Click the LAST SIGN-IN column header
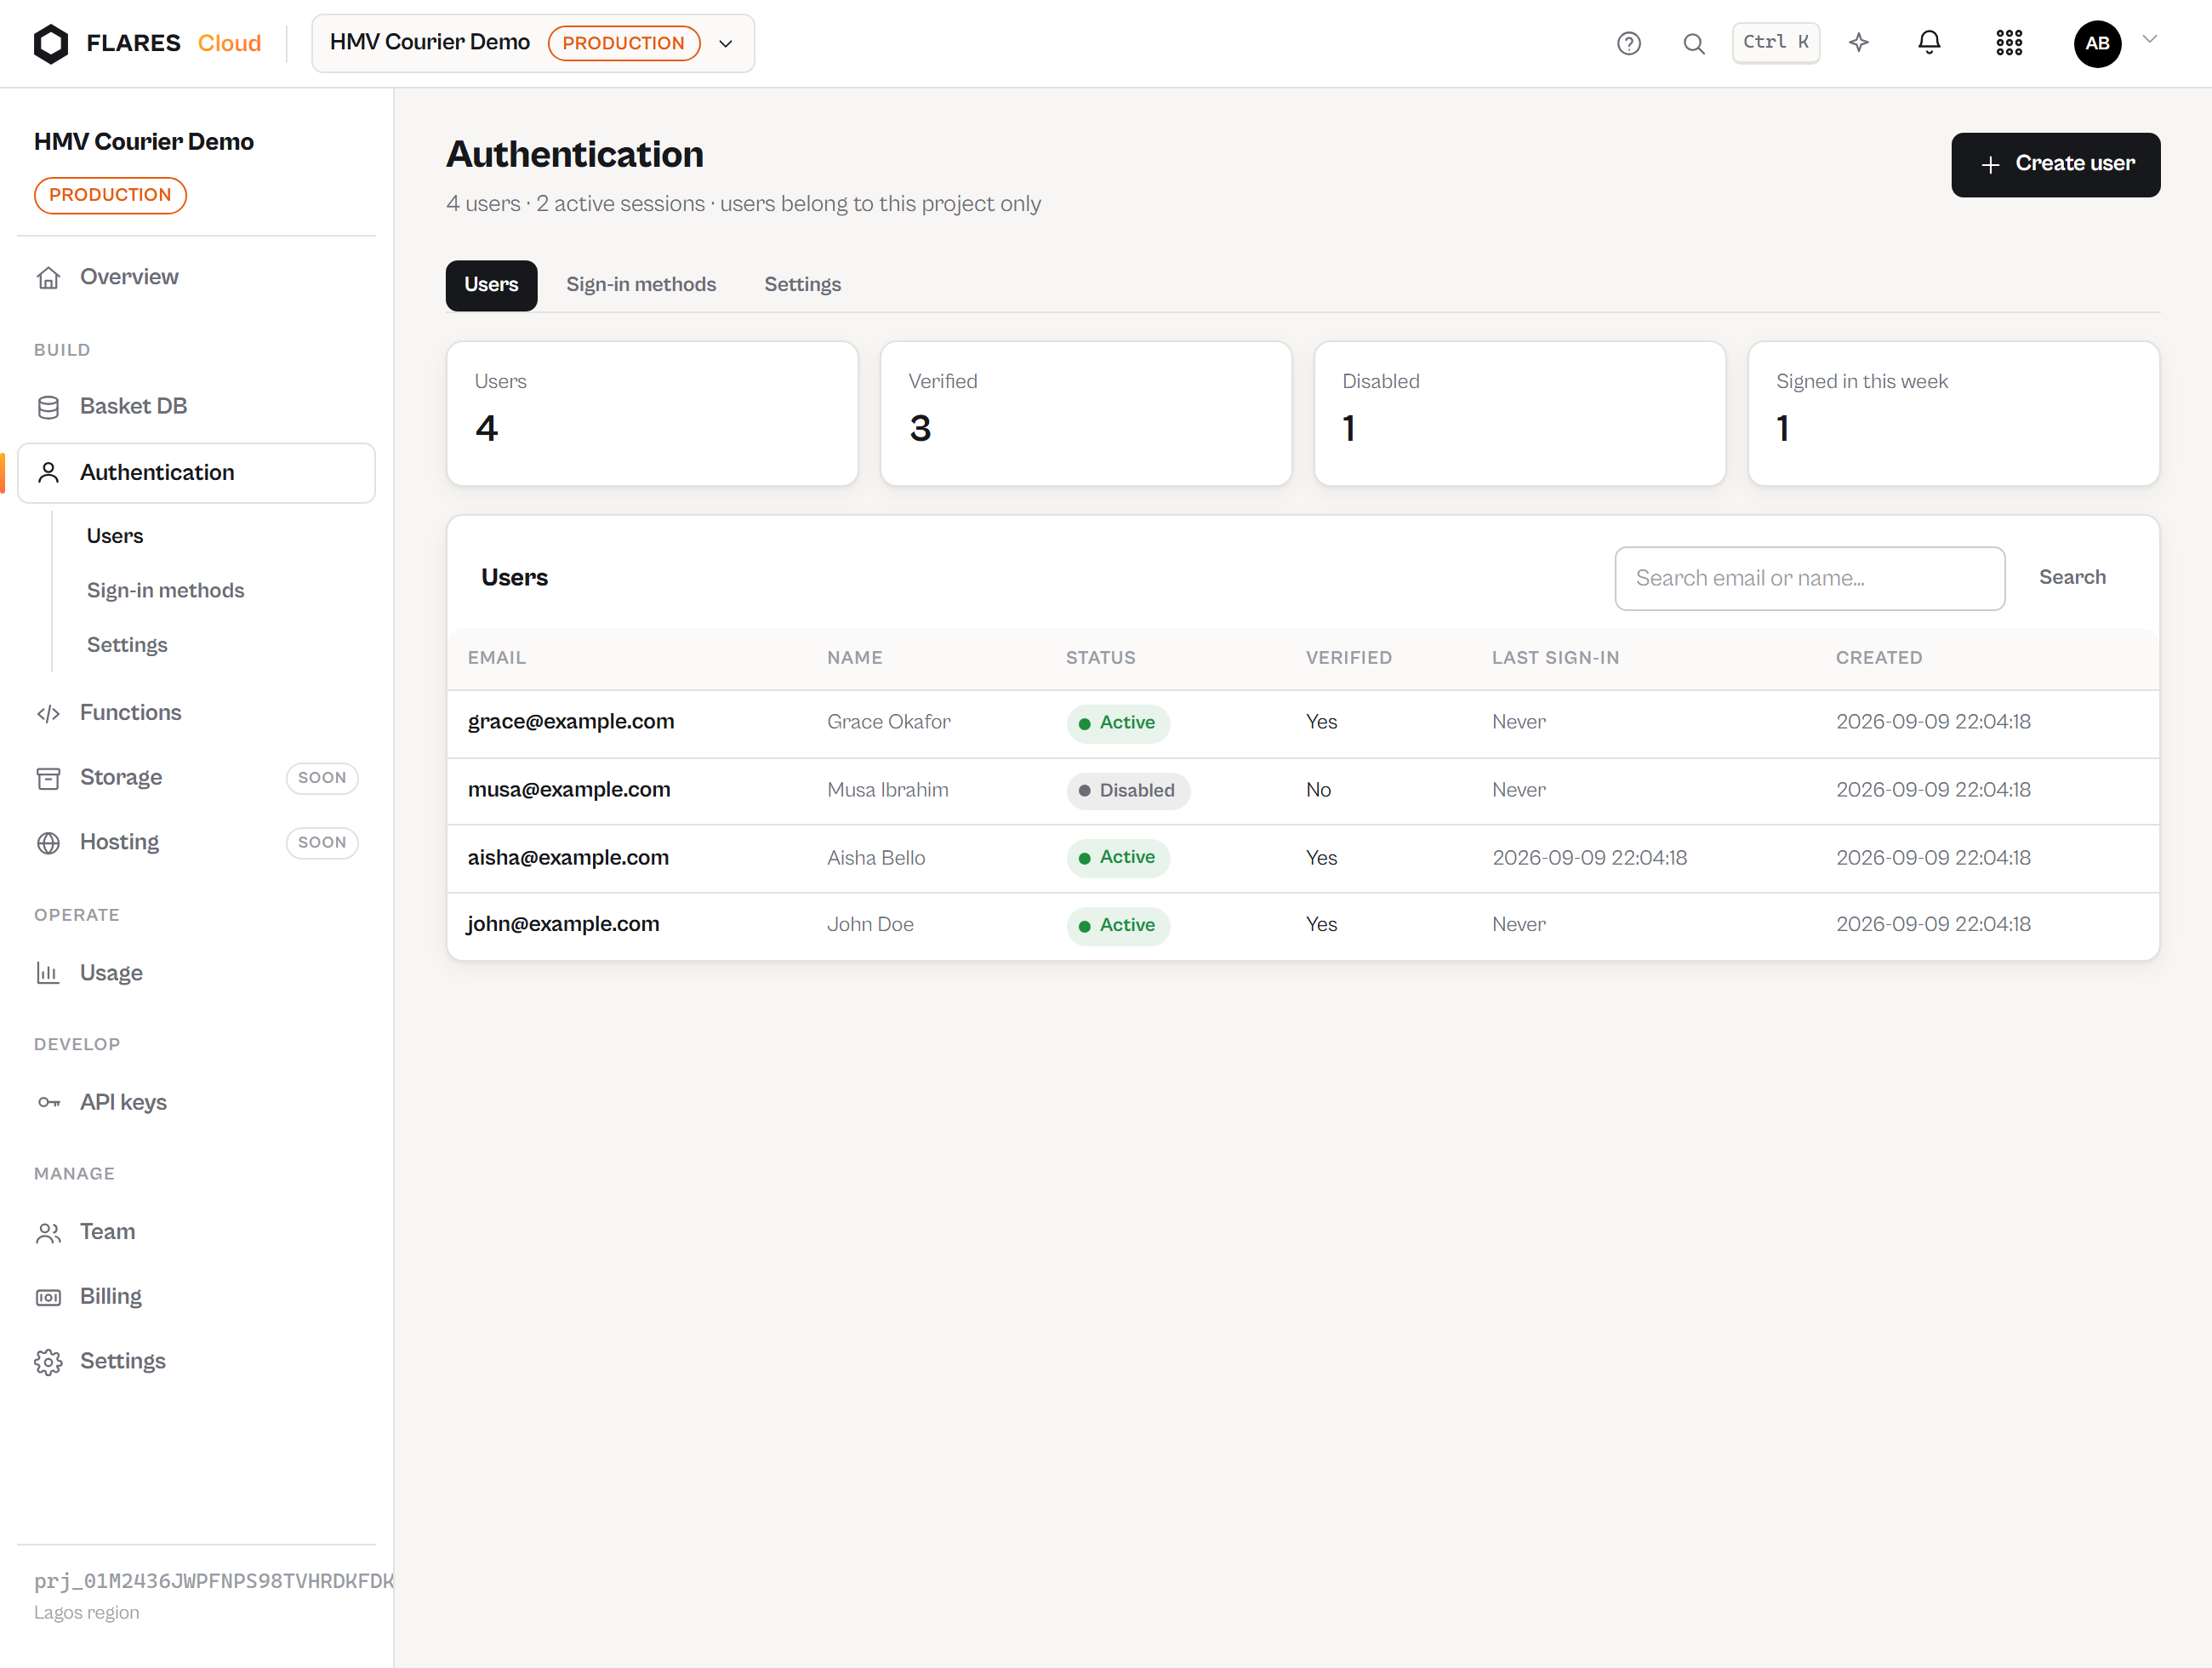This screenshot has width=2212, height=1668. tap(1555, 658)
